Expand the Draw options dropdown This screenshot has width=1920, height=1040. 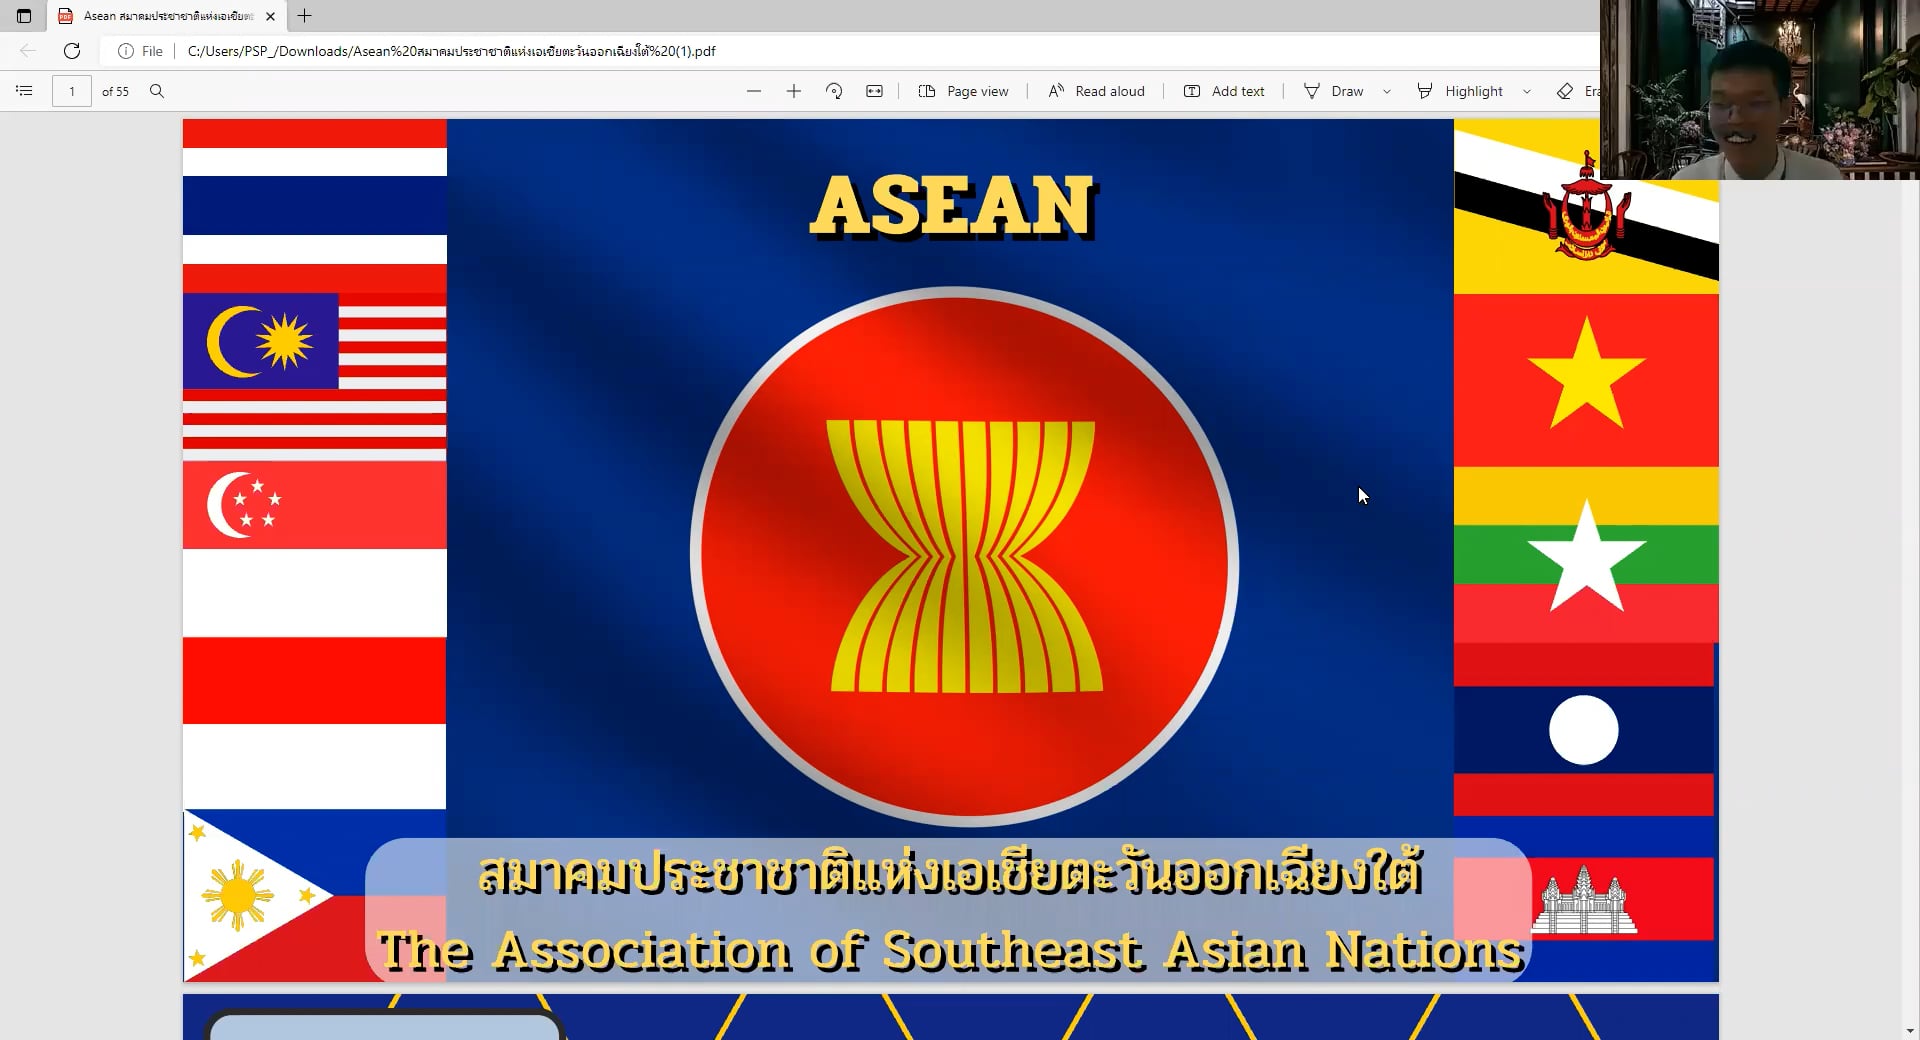coord(1387,91)
